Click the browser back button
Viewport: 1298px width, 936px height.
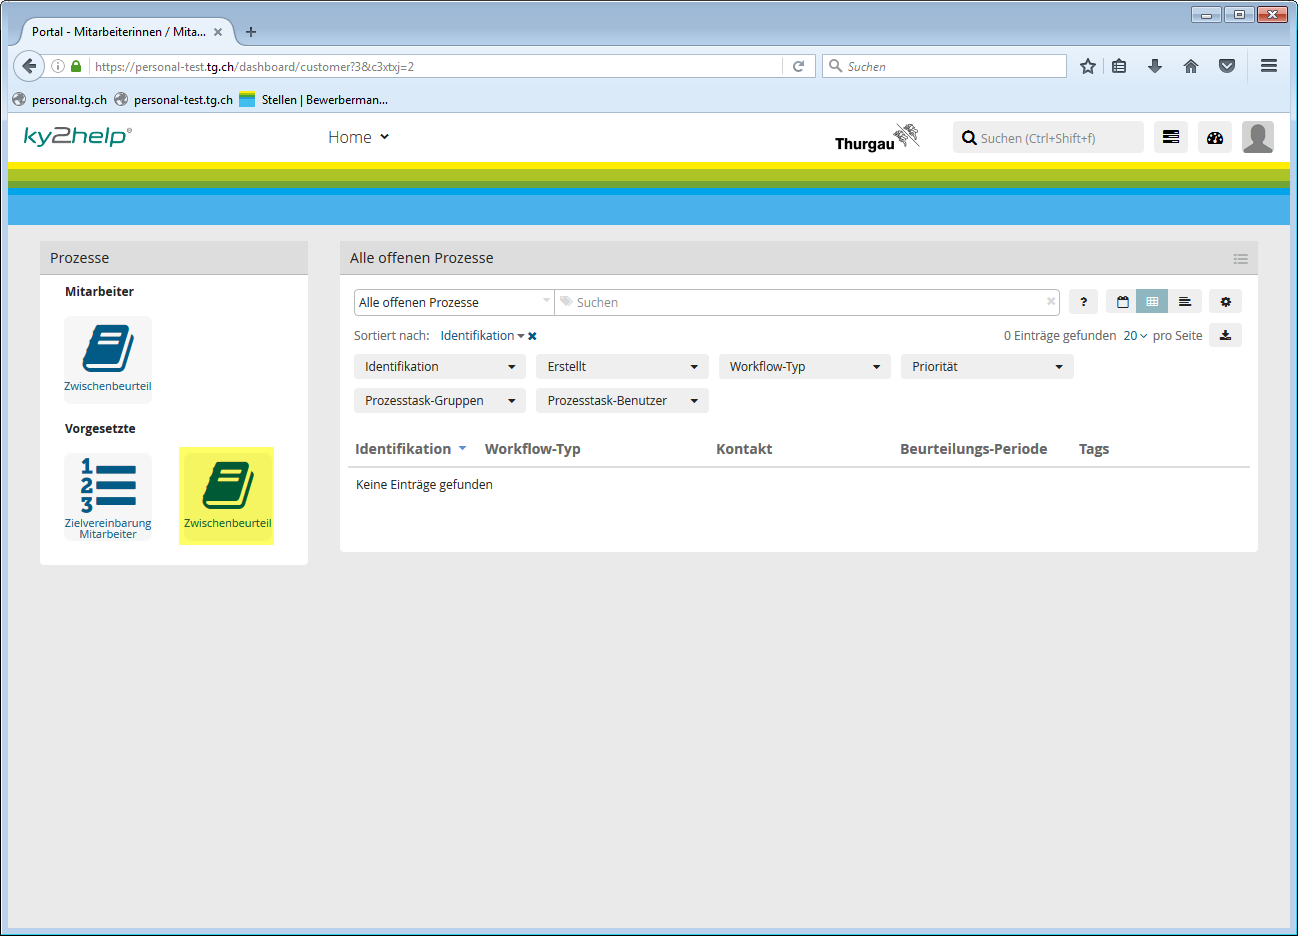29,66
